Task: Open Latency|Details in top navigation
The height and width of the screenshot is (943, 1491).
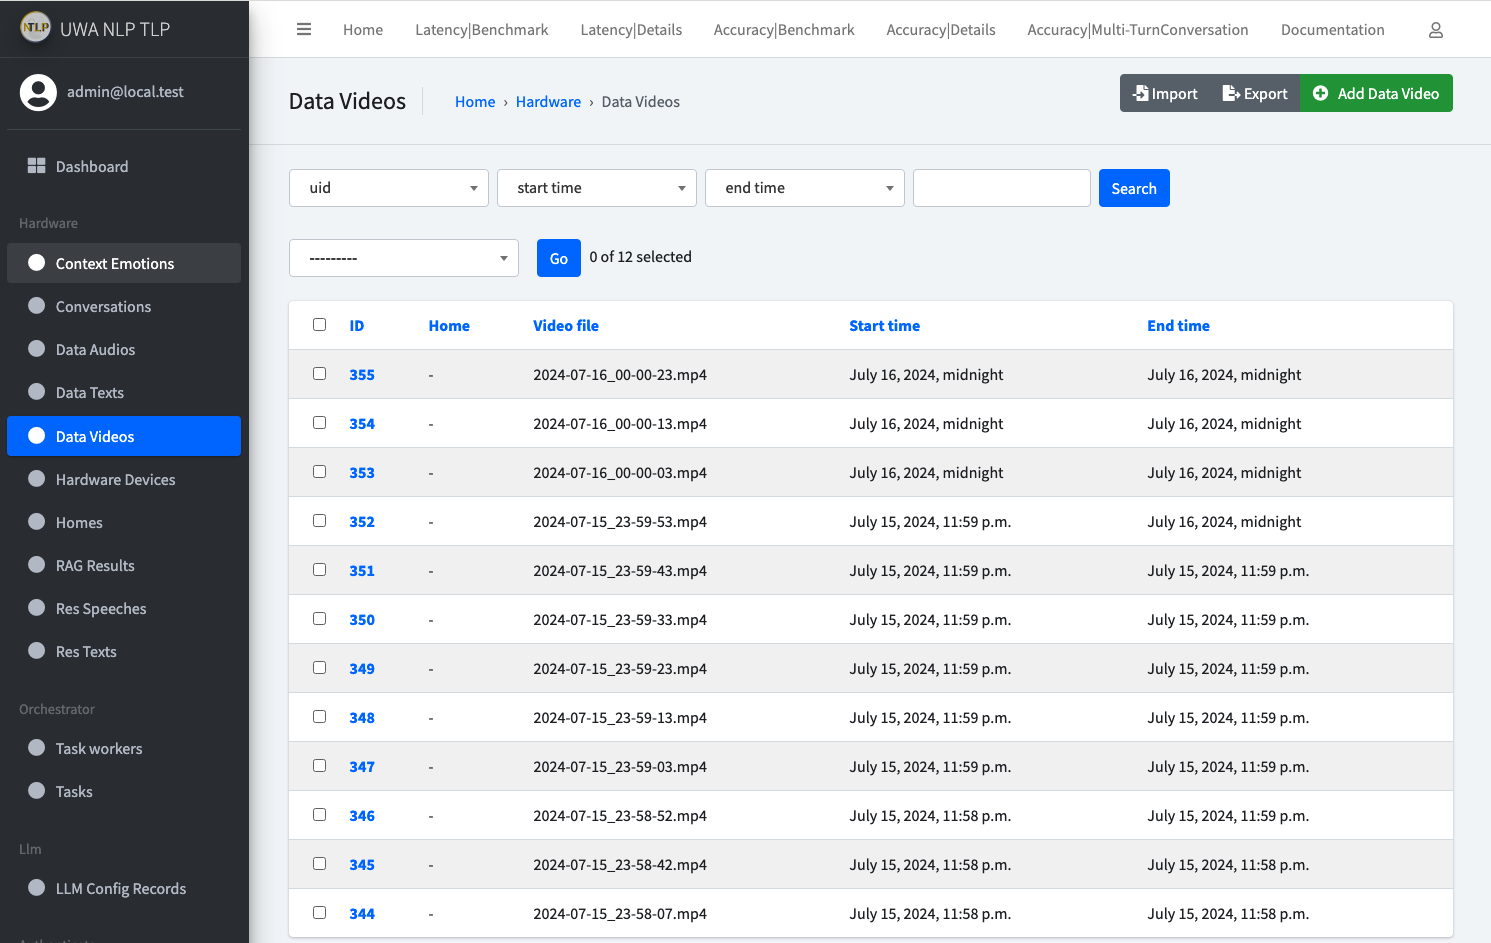Action: click(631, 30)
